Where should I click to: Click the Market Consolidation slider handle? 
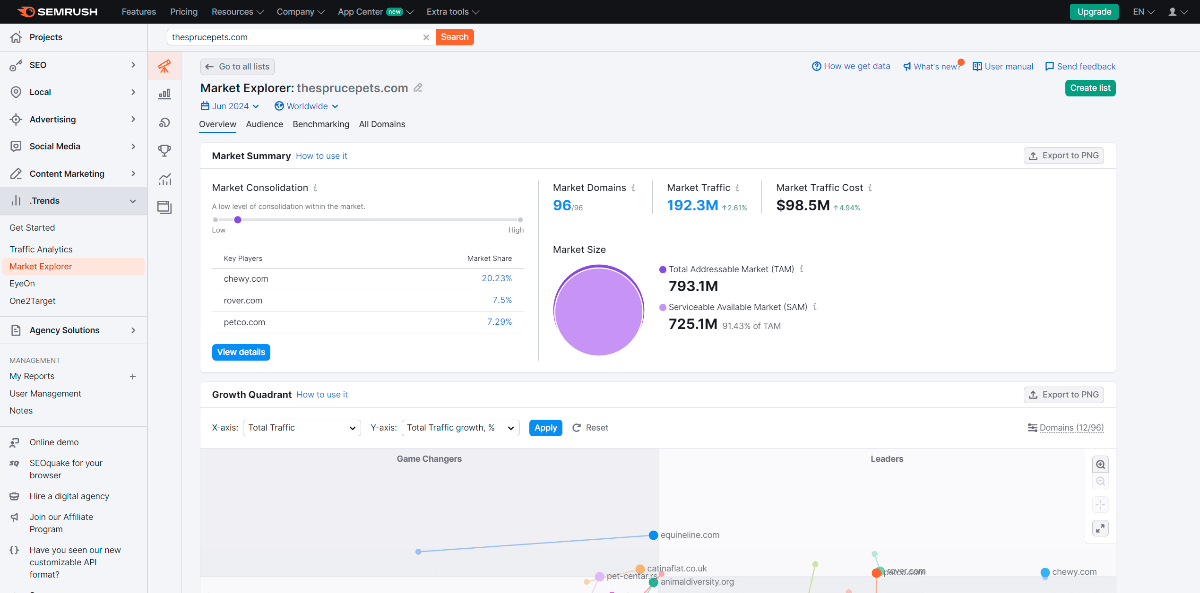[x=237, y=219]
